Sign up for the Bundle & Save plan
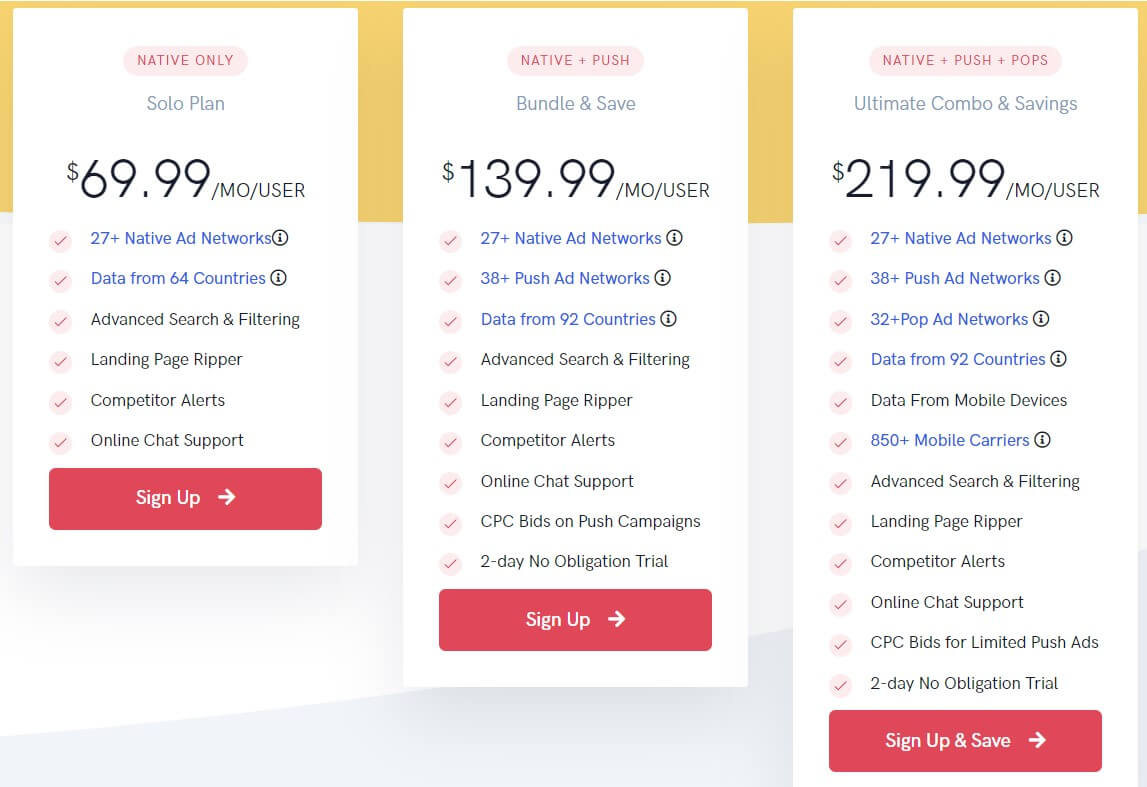 click(575, 620)
